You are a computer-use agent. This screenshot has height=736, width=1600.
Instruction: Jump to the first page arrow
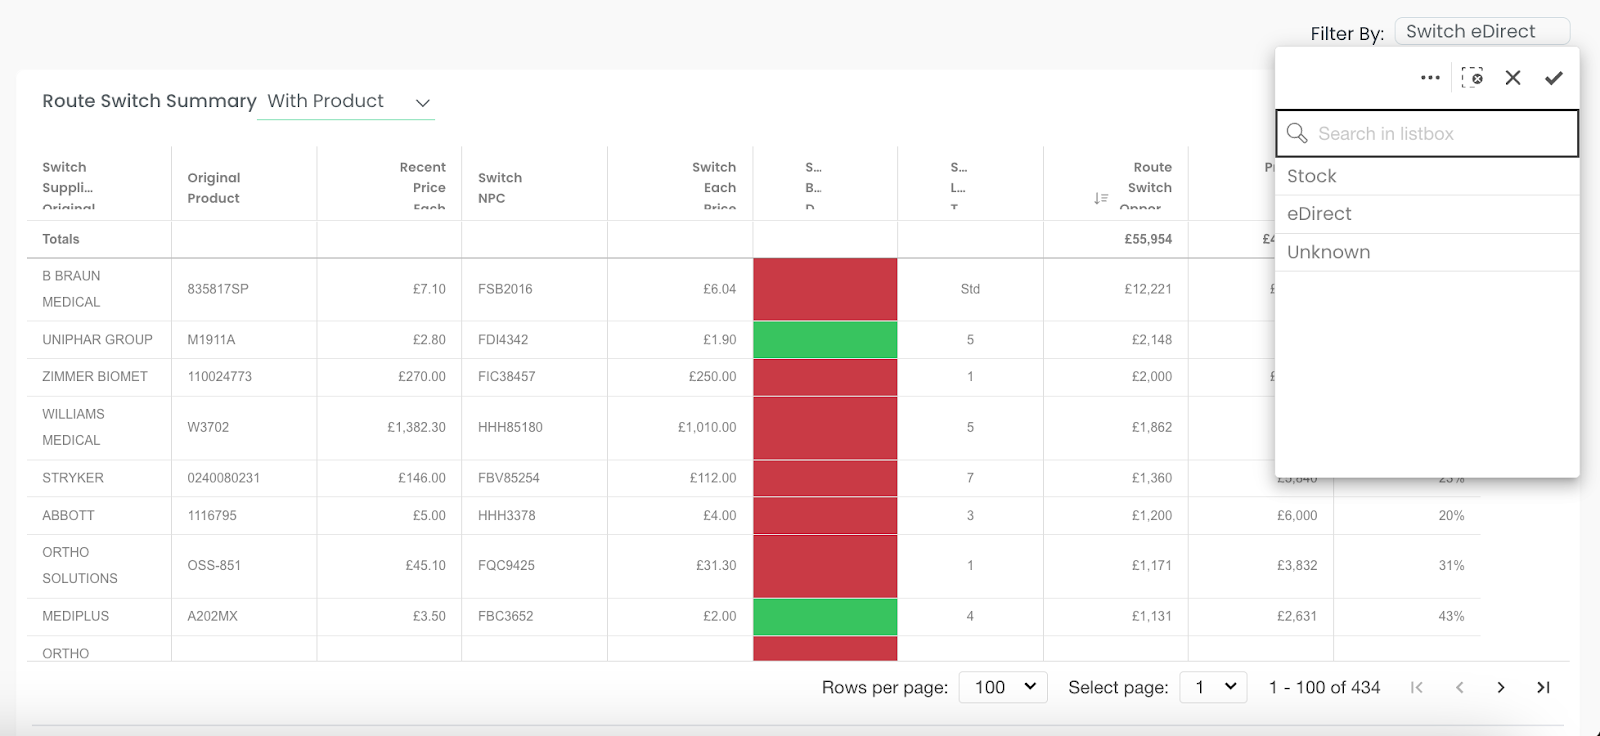[x=1417, y=687]
